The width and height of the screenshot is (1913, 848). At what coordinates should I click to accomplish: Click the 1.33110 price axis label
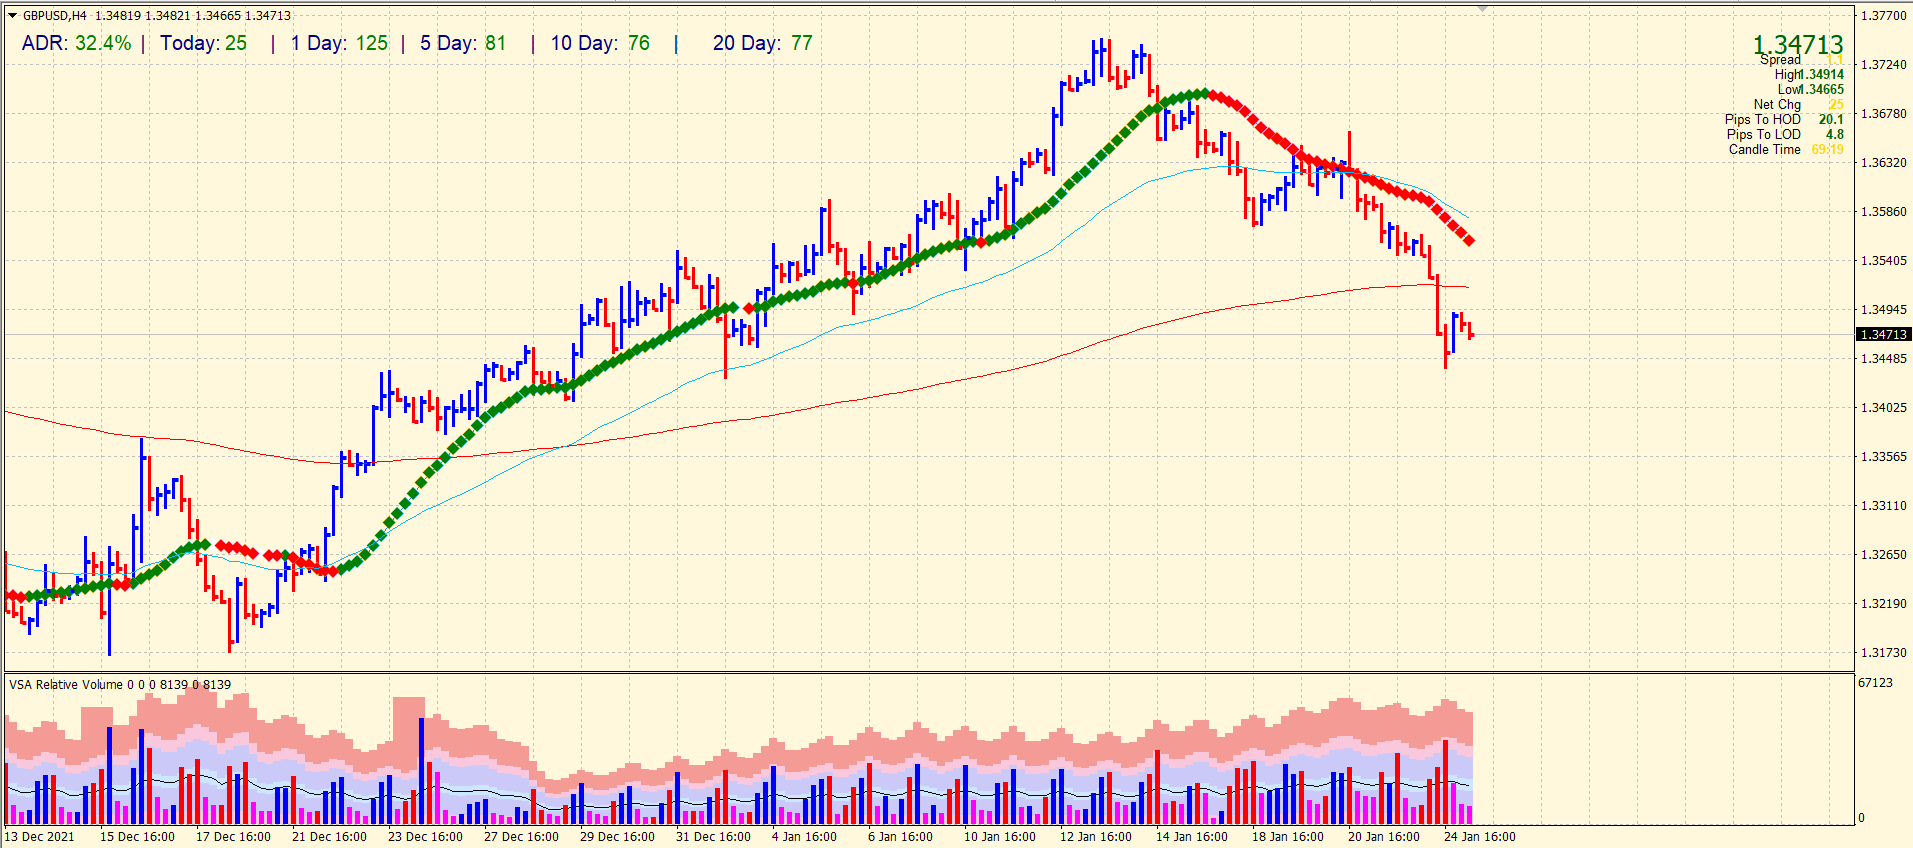[x=1883, y=505]
